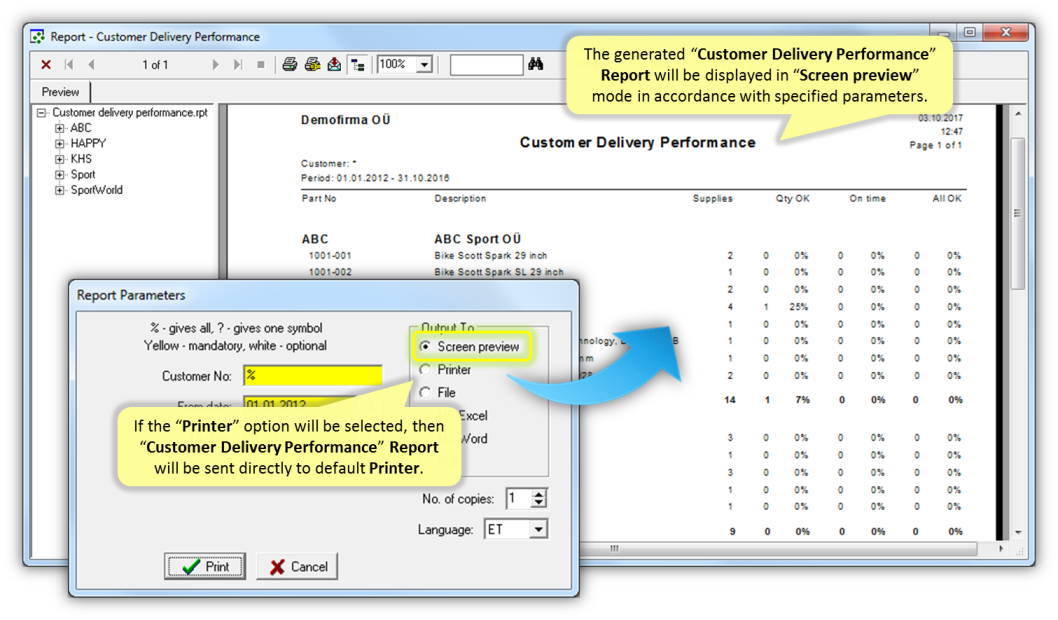Viewport: 1058px width, 620px height.
Task: Click the Customer No yellow input field
Action: [313, 376]
